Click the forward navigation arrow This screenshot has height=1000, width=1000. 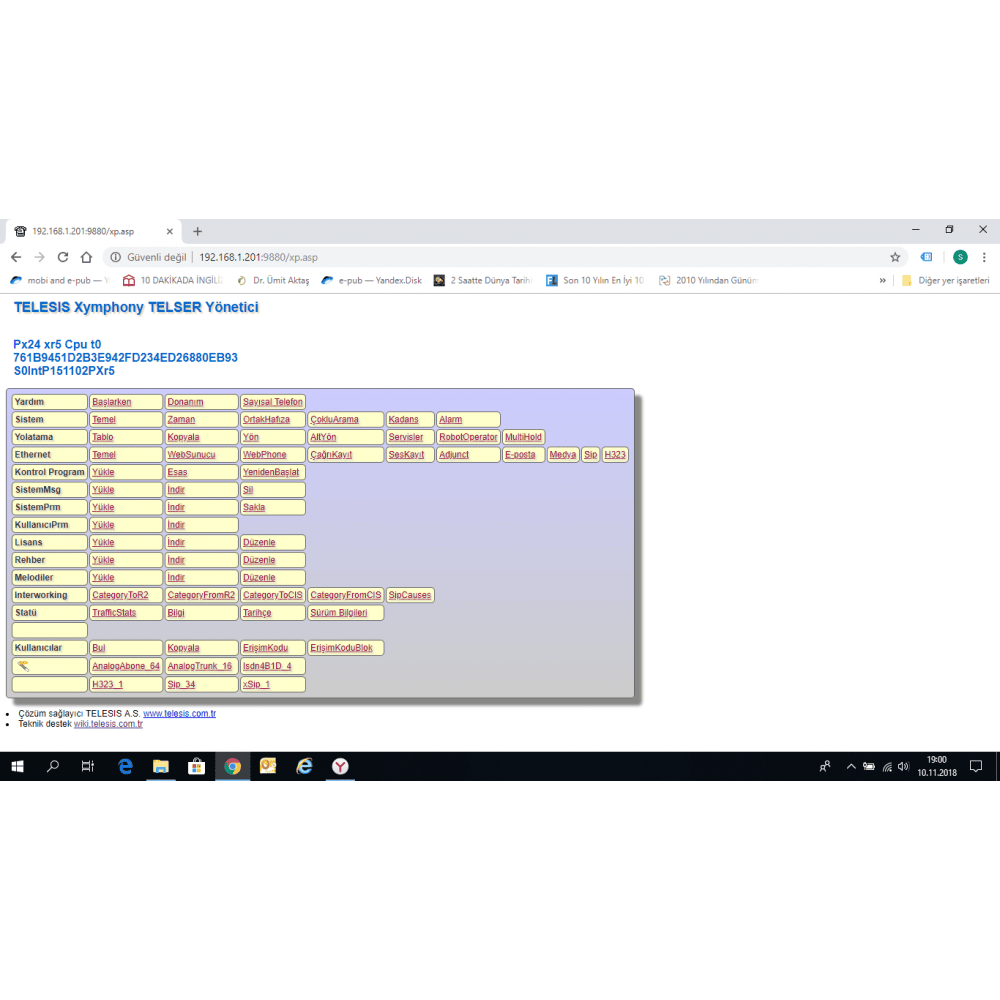click(38, 257)
